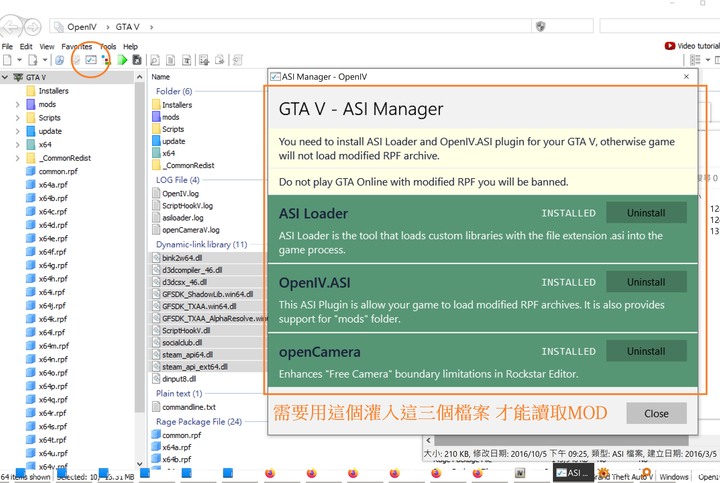Click the Name column header

coord(161,77)
